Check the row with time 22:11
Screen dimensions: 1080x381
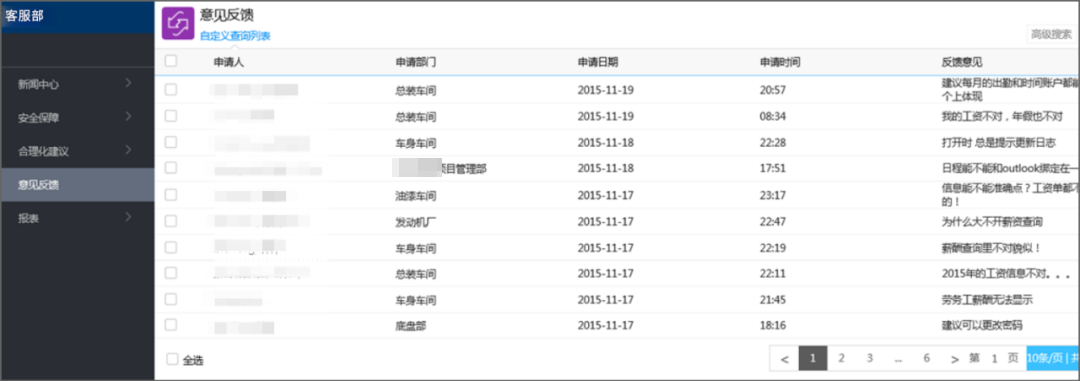pyautogui.click(x=171, y=273)
